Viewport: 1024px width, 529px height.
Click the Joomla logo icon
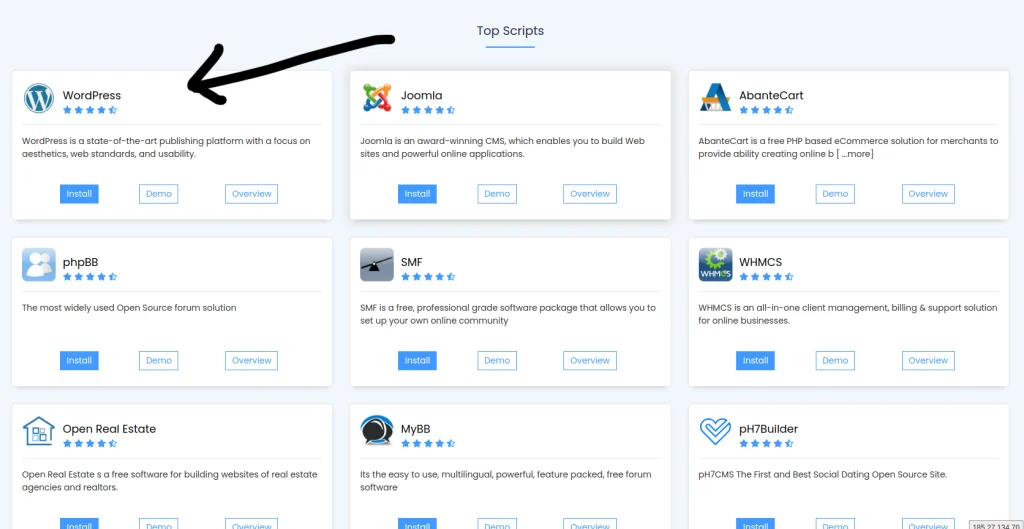pyautogui.click(x=377, y=98)
